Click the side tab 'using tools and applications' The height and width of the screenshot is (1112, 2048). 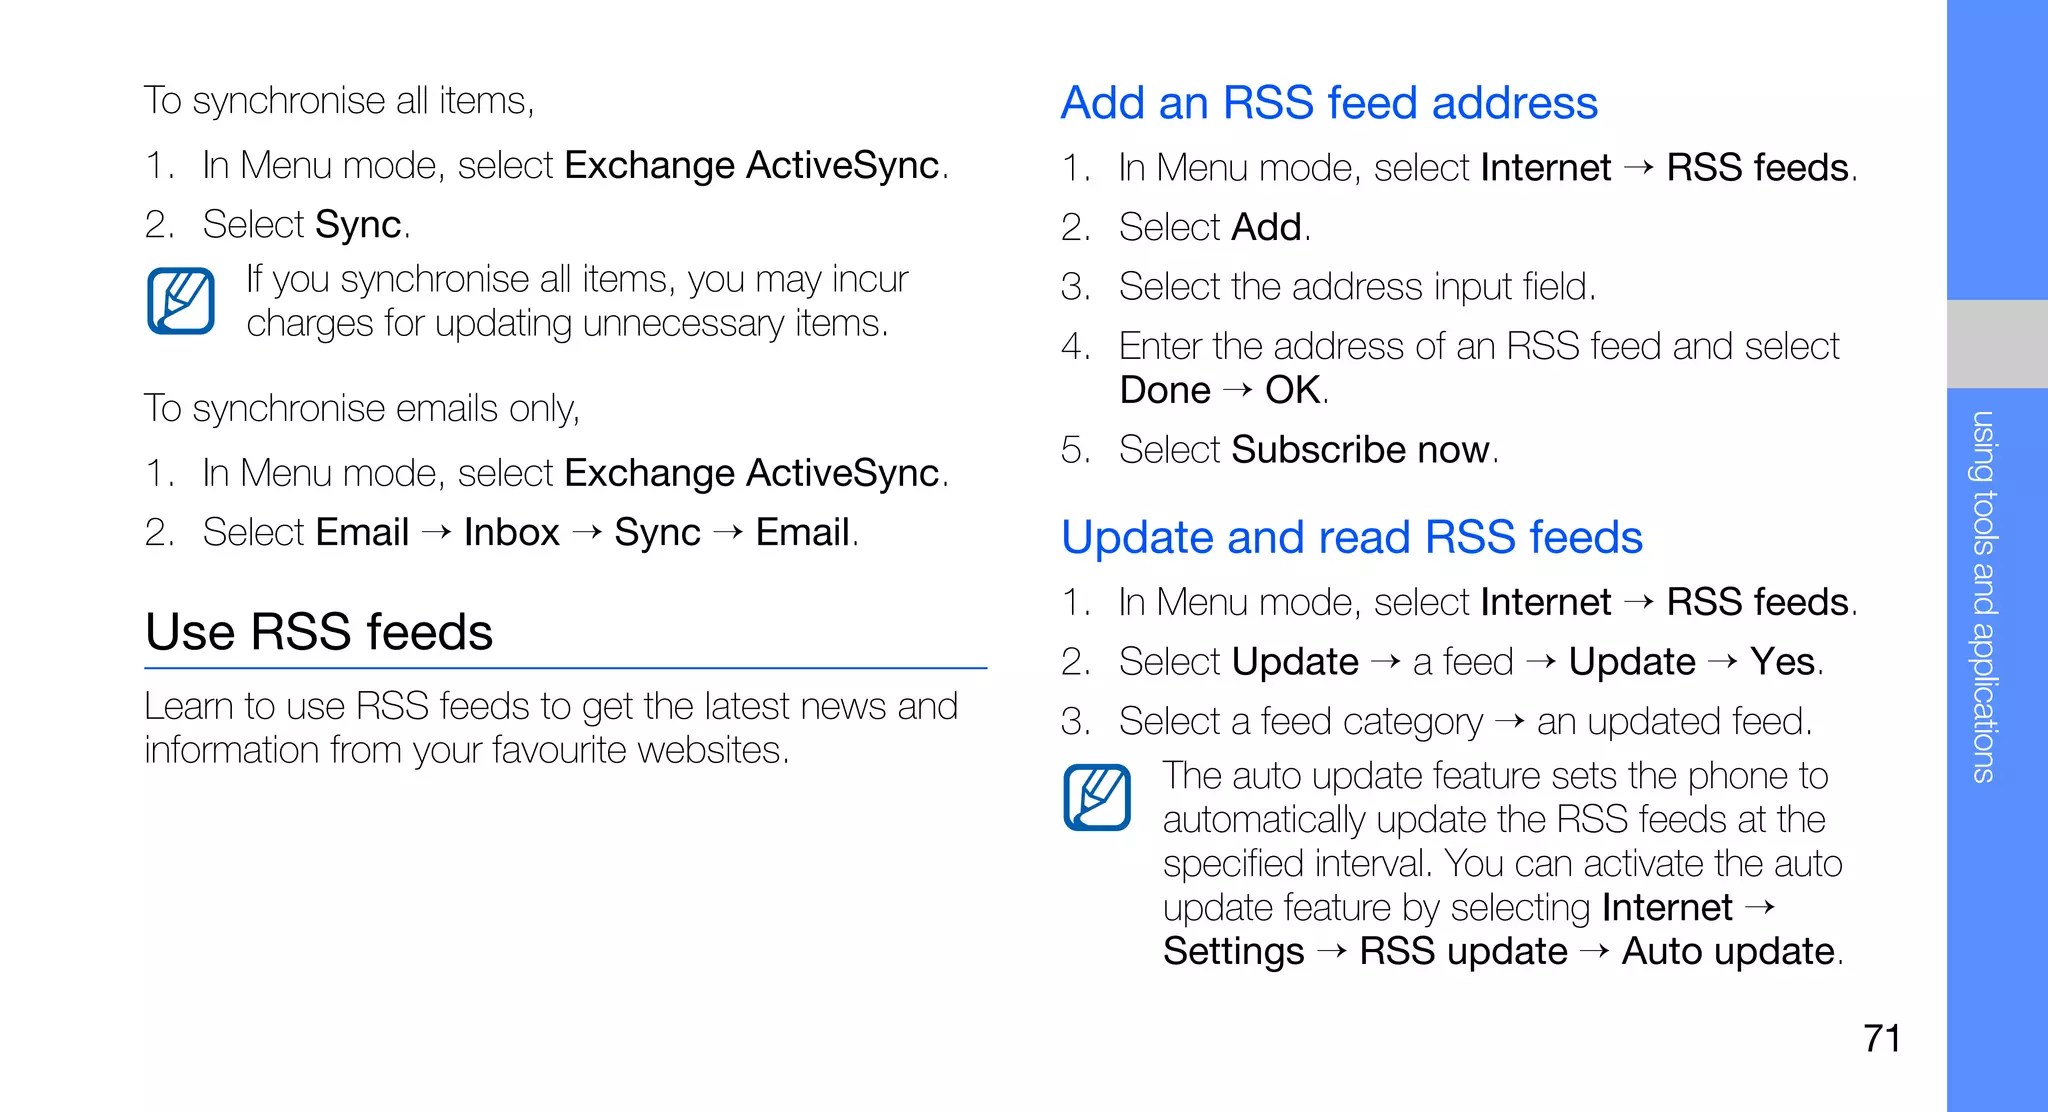click(x=1984, y=597)
